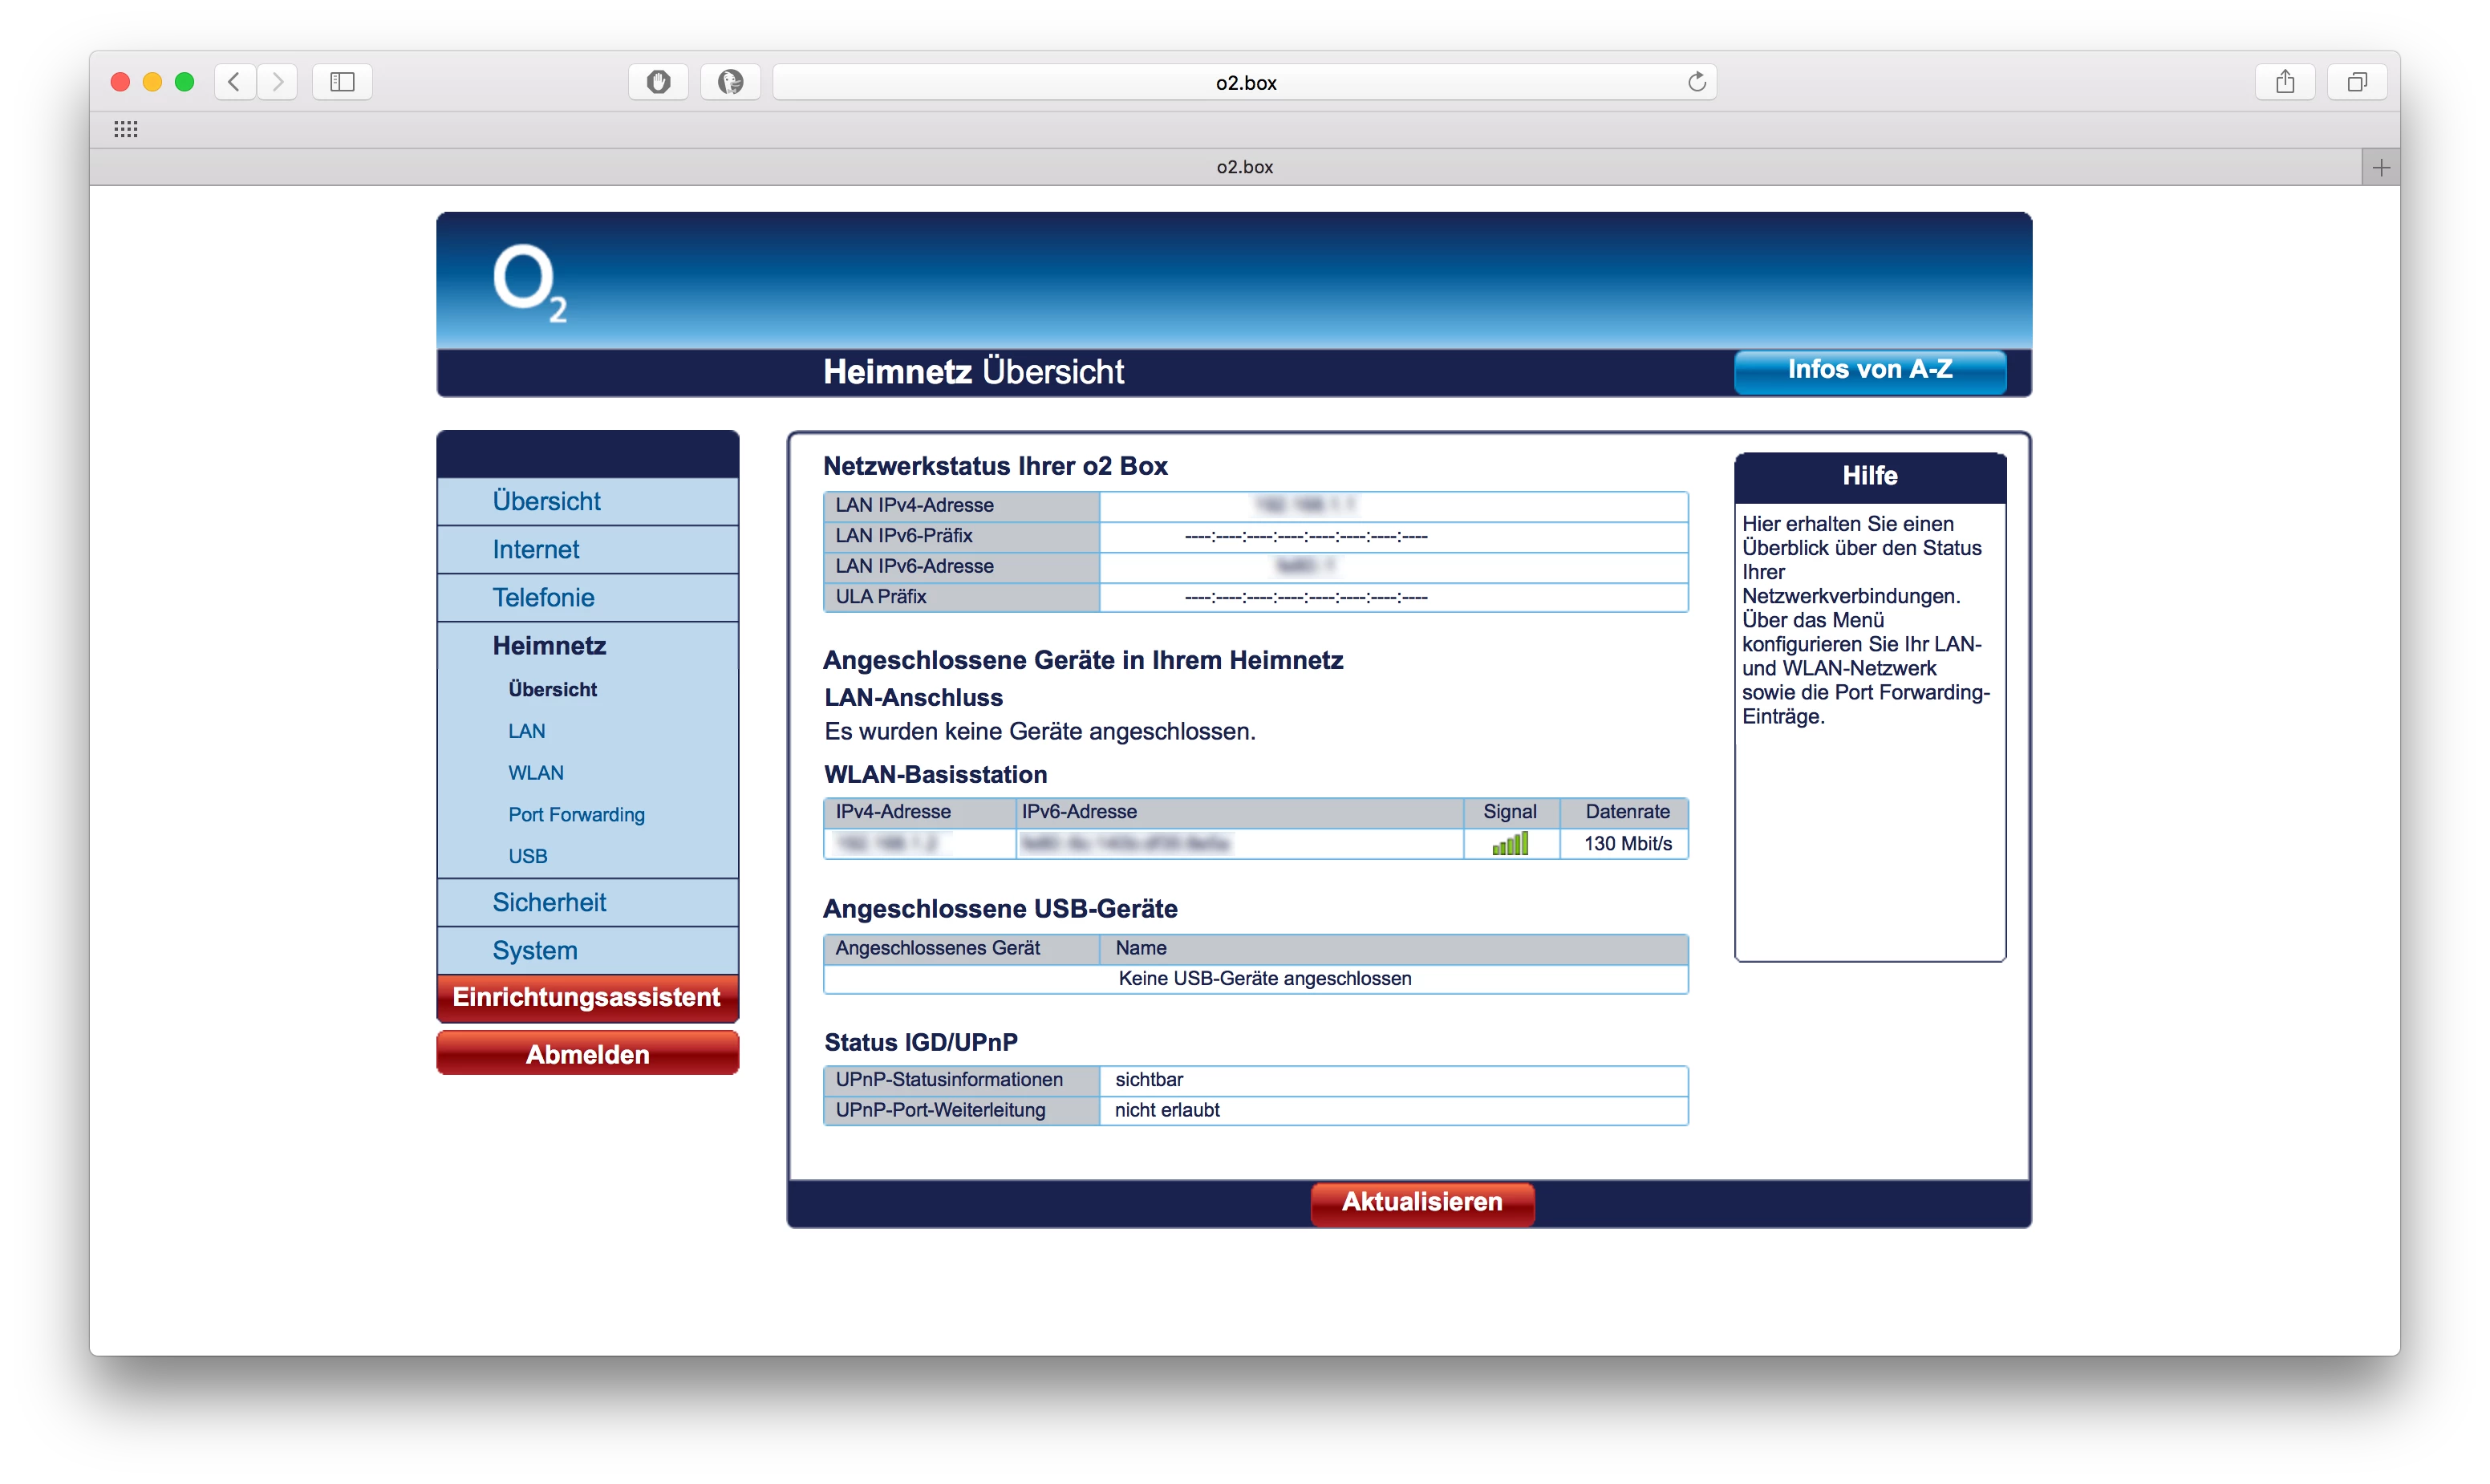
Task: Click the WLAN IPv6-Adresse column header
Action: [1239, 812]
